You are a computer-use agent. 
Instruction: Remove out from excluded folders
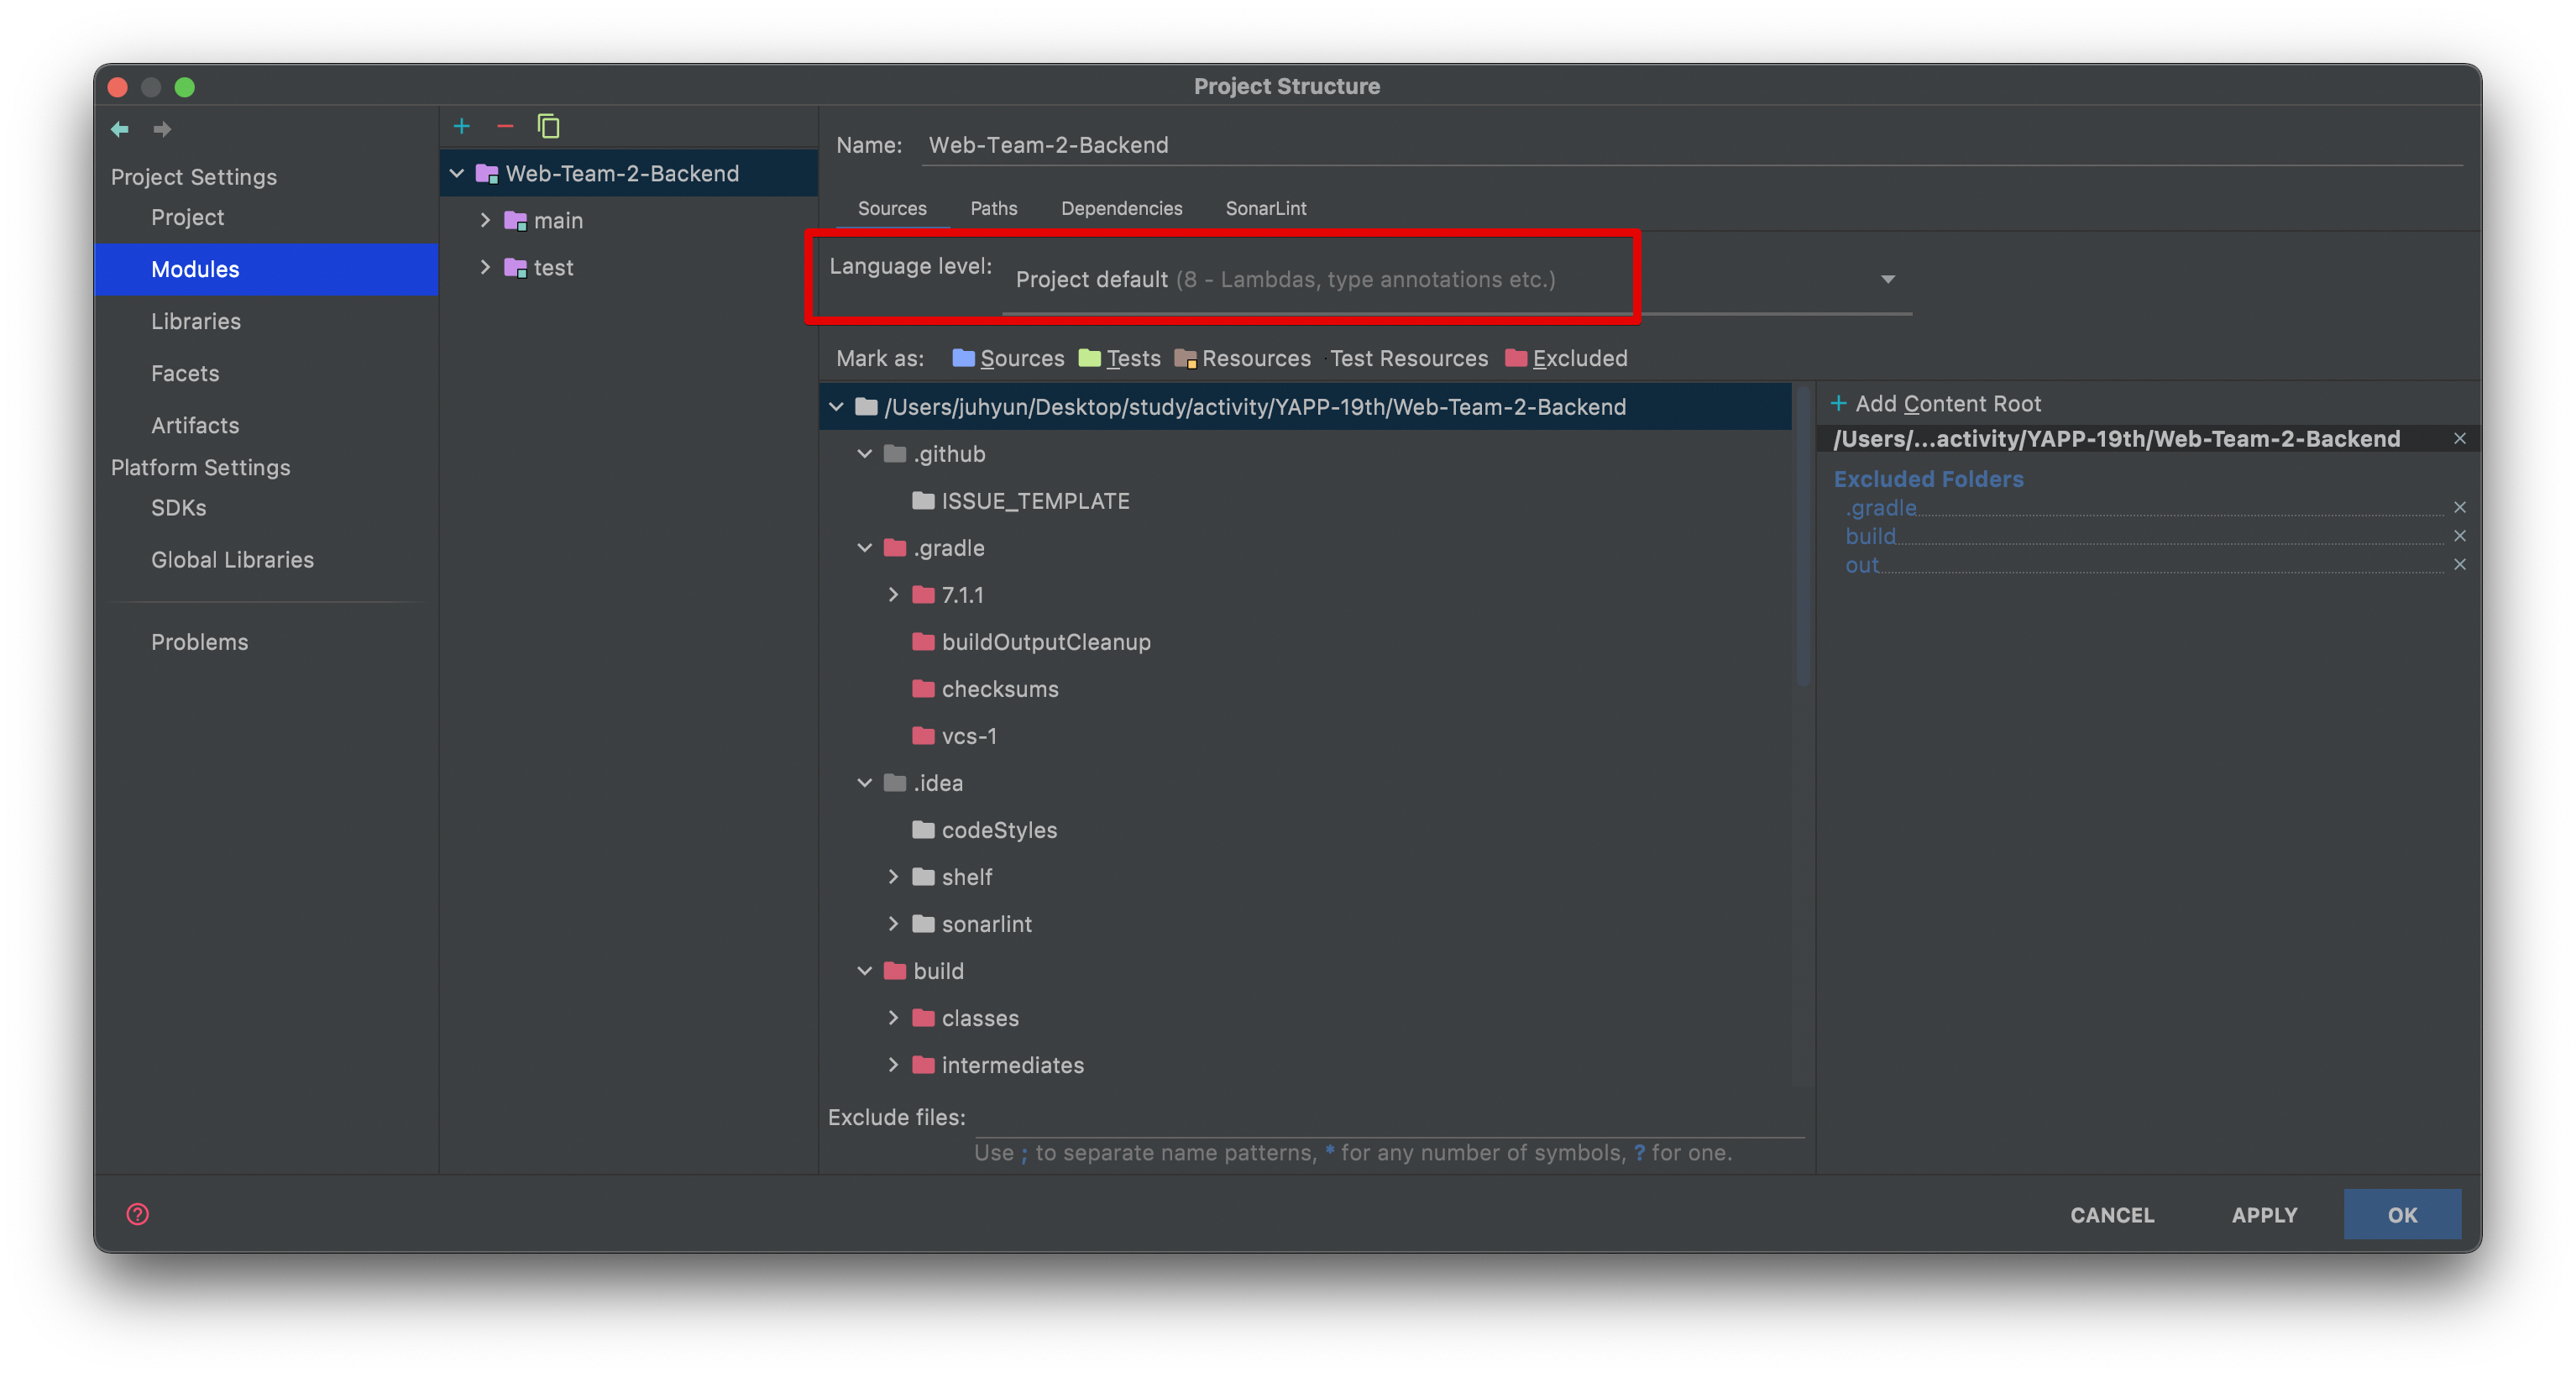(x=2459, y=564)
